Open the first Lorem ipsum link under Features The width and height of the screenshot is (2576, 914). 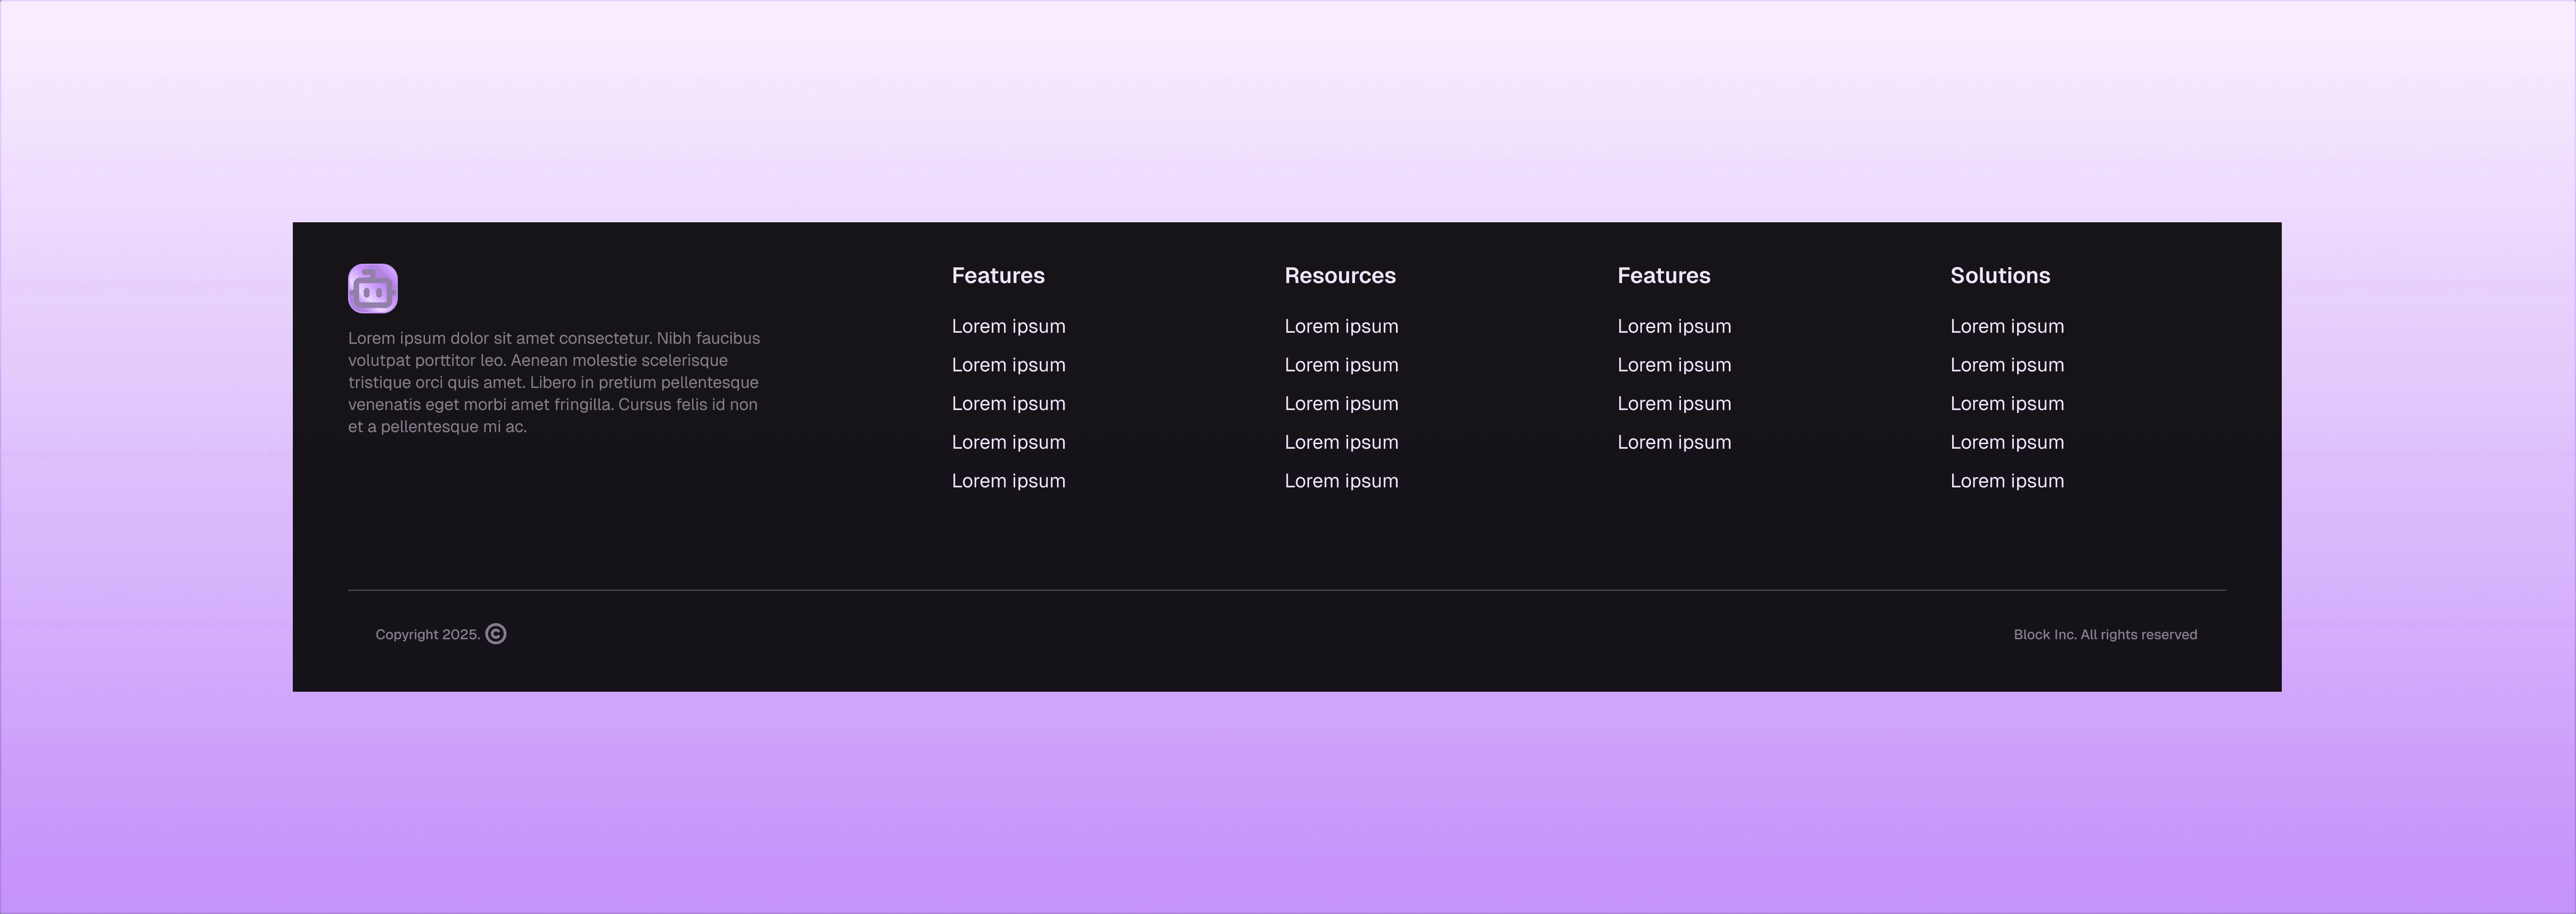point(1008,326)
